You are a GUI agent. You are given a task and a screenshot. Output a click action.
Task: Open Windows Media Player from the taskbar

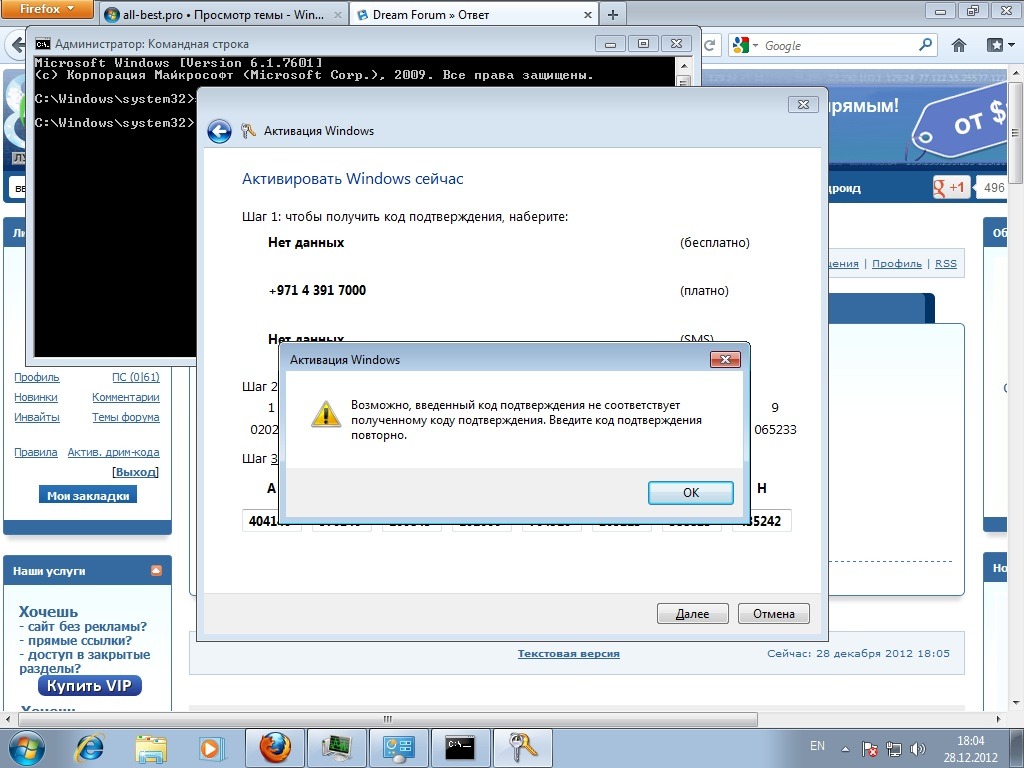[211, 748]
